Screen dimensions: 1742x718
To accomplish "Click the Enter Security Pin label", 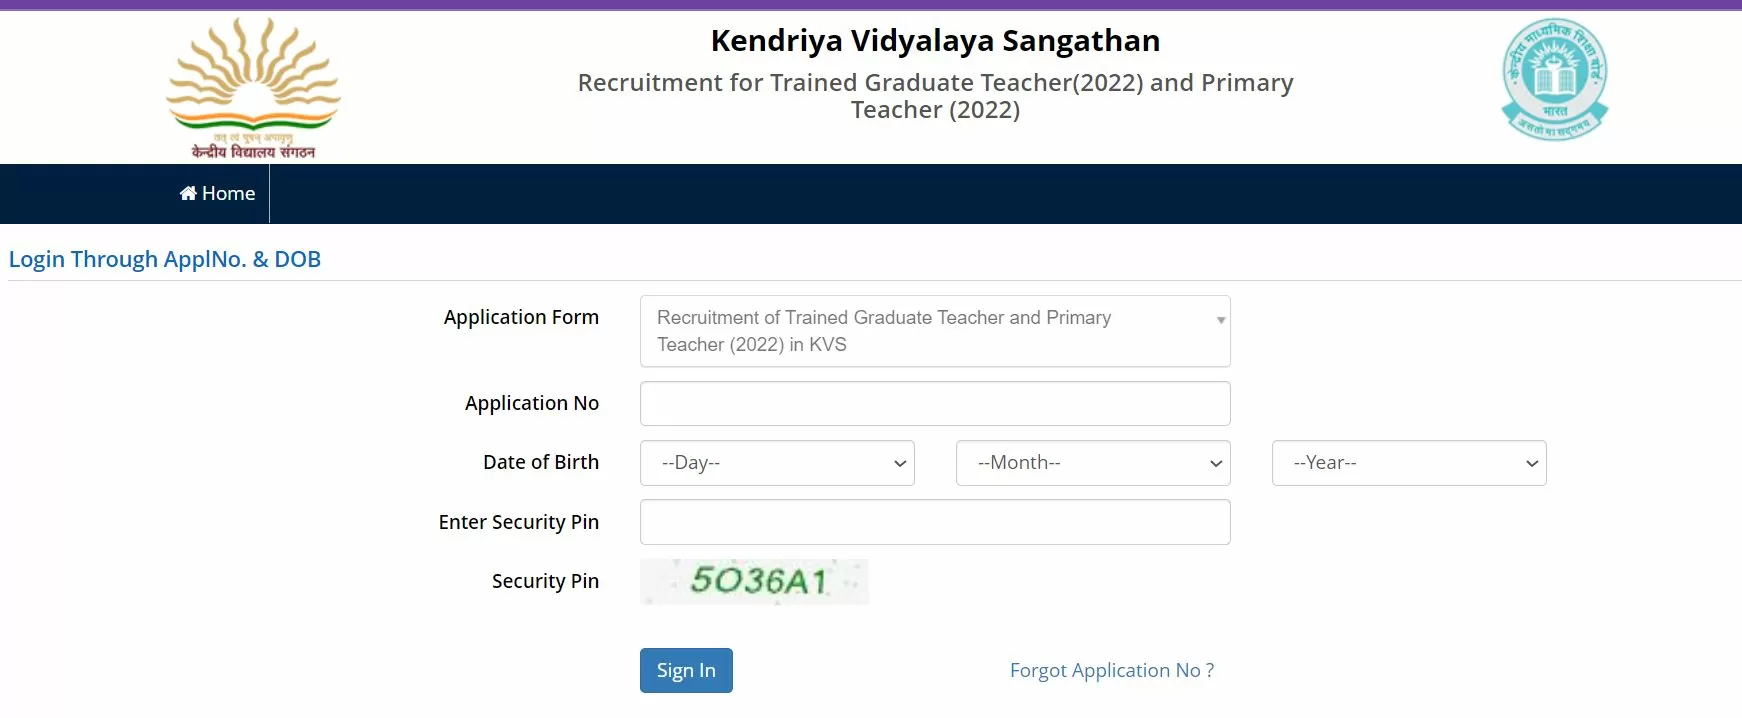I will [x=518, y=522].
